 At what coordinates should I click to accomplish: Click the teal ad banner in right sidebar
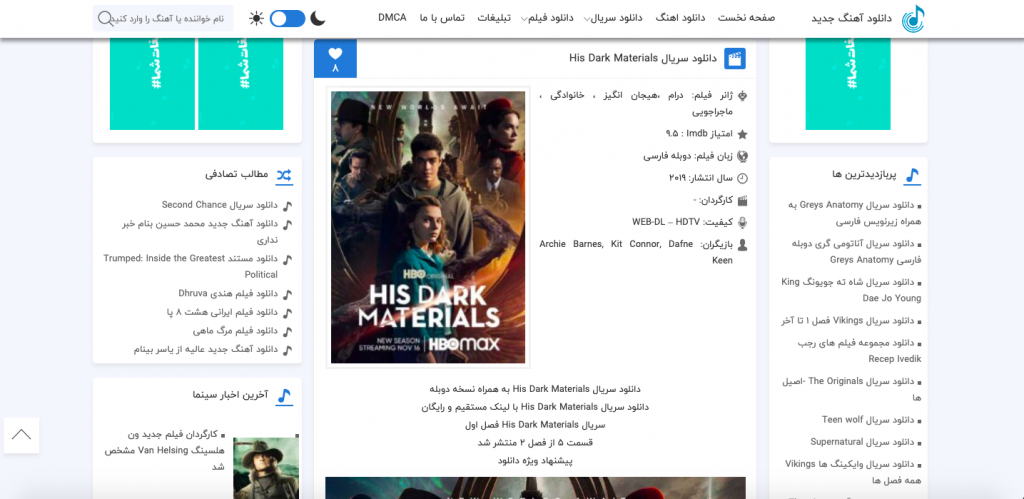848,84
